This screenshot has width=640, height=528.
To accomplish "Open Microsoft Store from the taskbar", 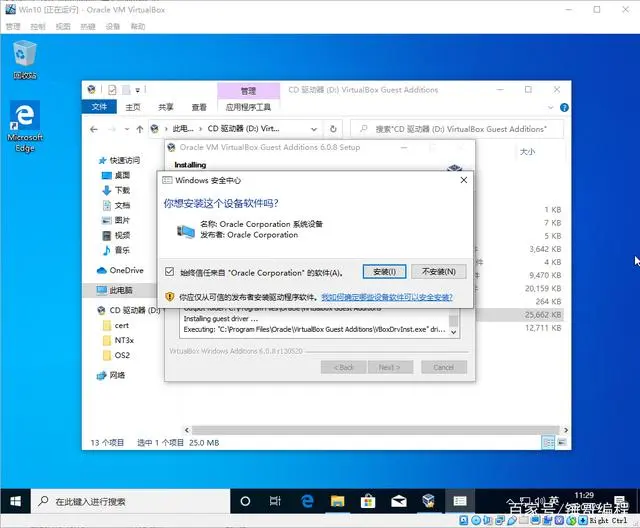I will 368,501.
